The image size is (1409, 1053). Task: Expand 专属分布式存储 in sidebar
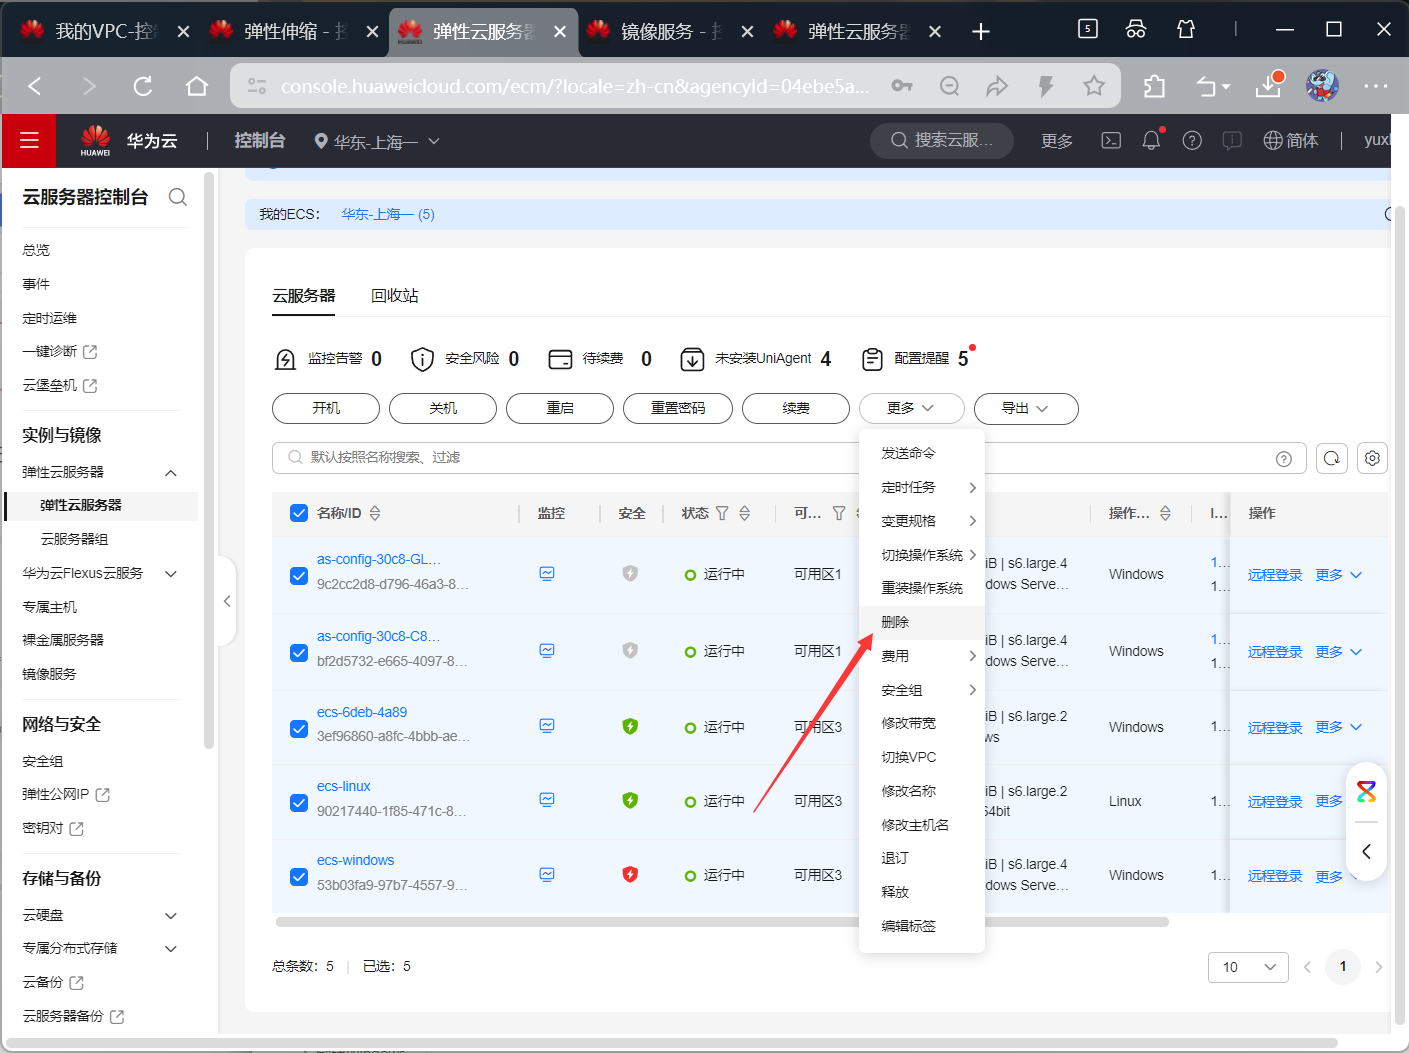171,949
